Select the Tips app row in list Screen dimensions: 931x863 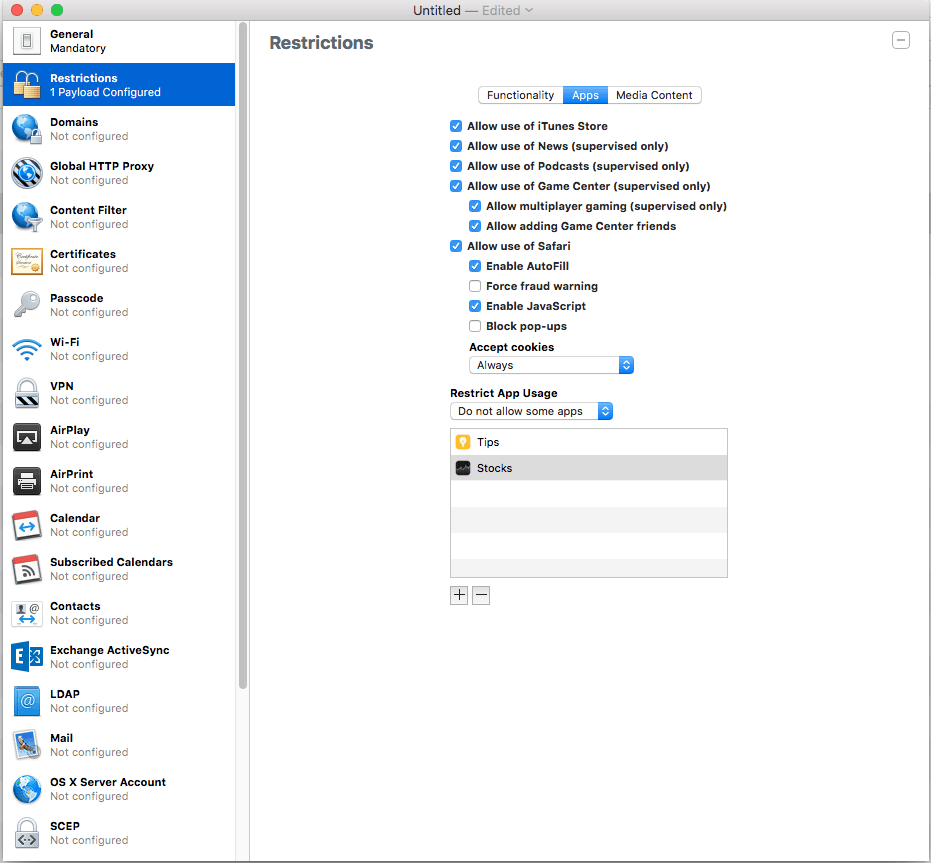tap(588, 442)
